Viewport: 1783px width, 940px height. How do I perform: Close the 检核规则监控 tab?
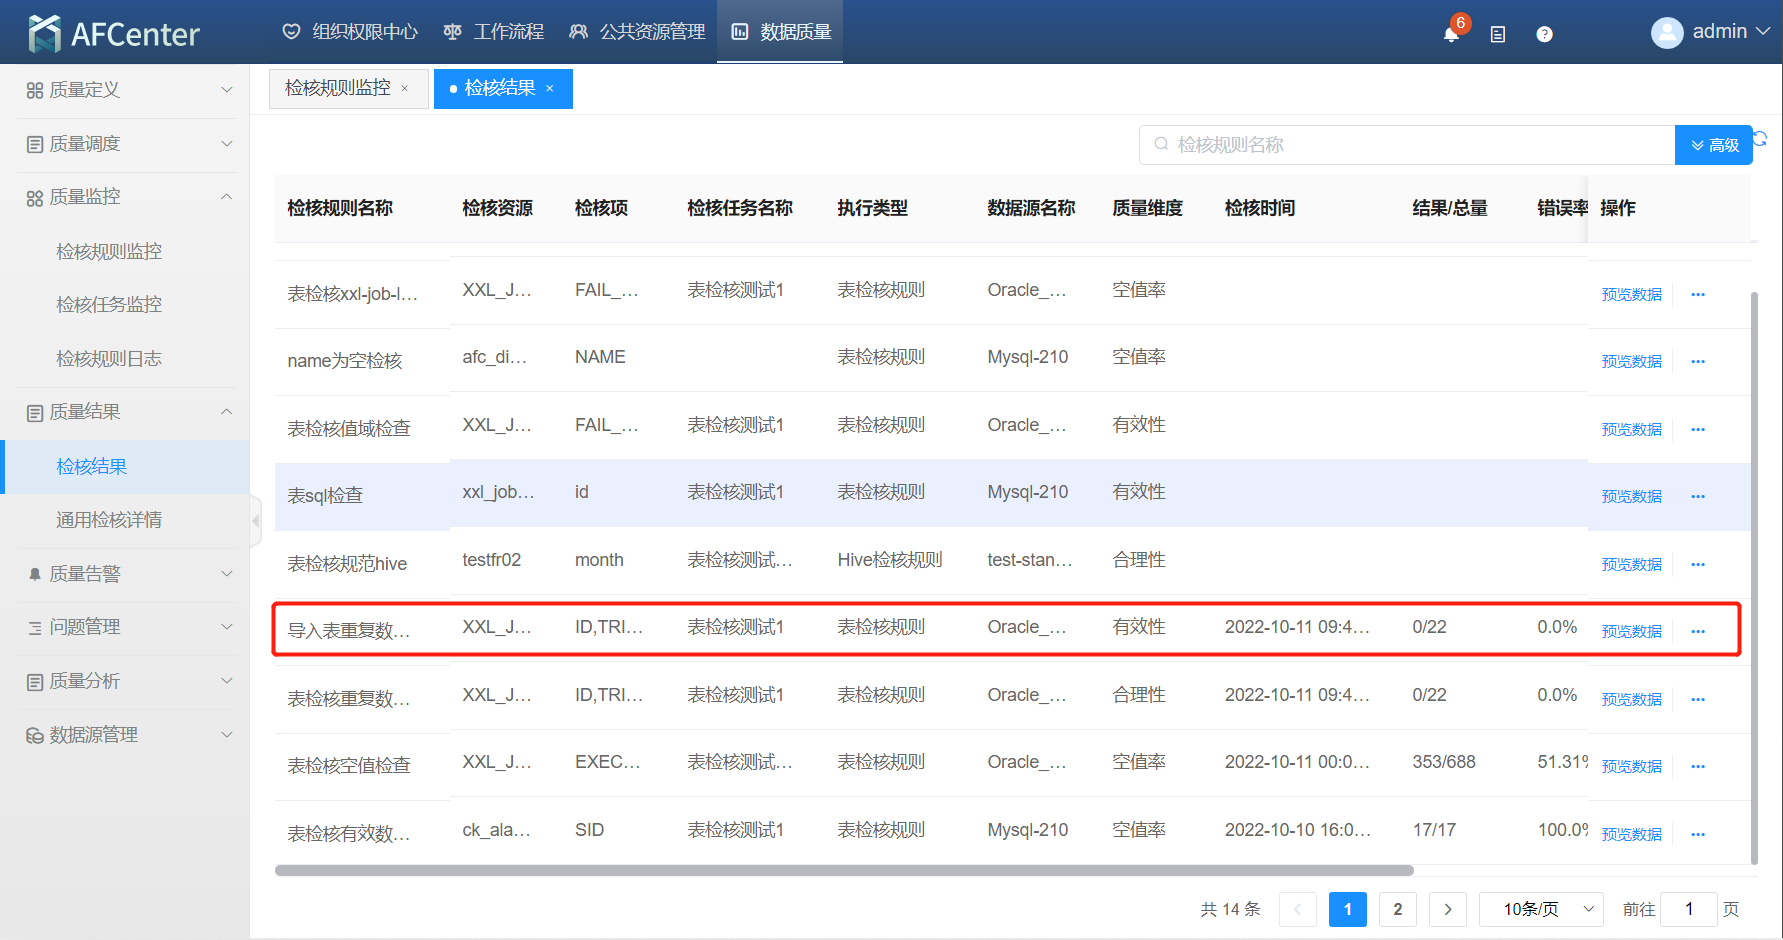(405, 89)
